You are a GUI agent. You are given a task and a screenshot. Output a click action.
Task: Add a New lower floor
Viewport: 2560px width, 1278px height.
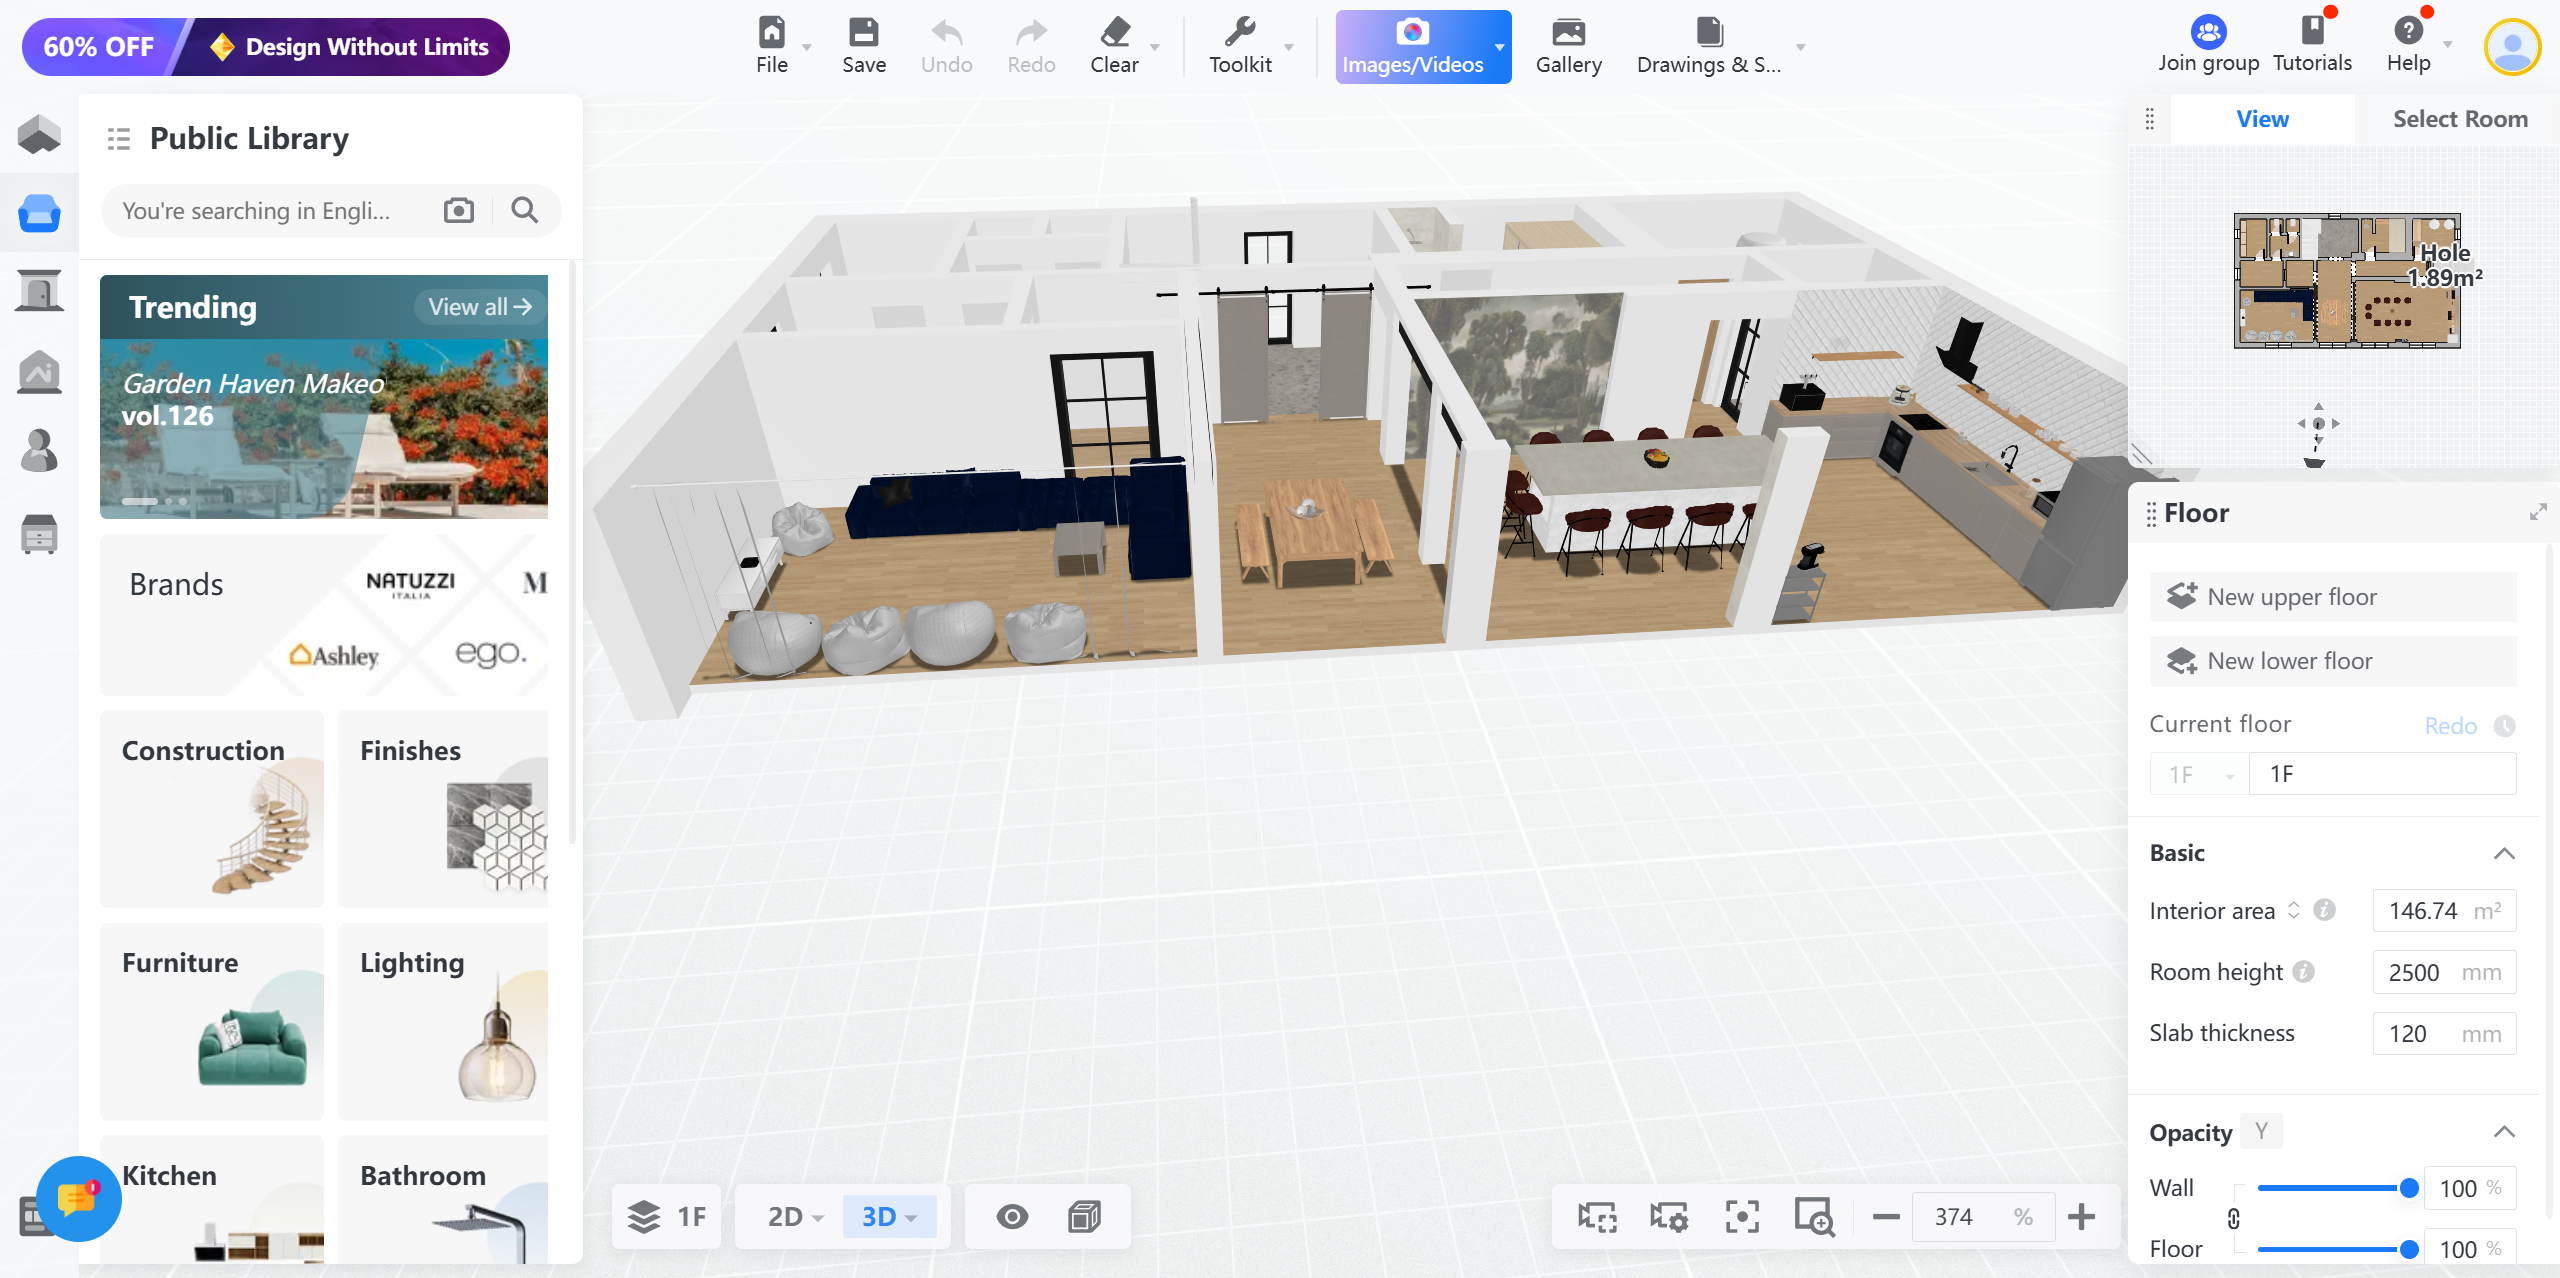point(2333,661)
